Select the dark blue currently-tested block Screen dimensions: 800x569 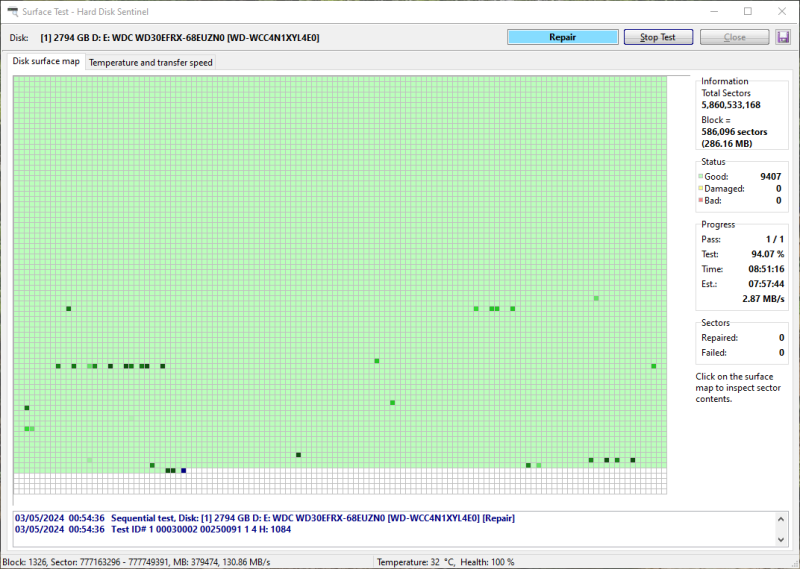click(184, 471)
